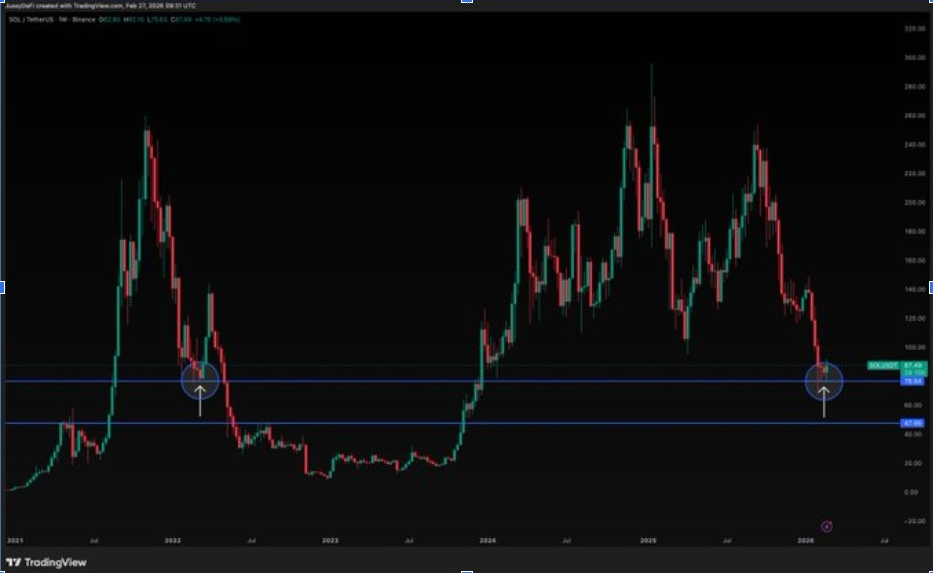Click the -20.00 price axis label
Image resolution: width=933 pixels, height=573 pixels.
(x=915, y=521)
